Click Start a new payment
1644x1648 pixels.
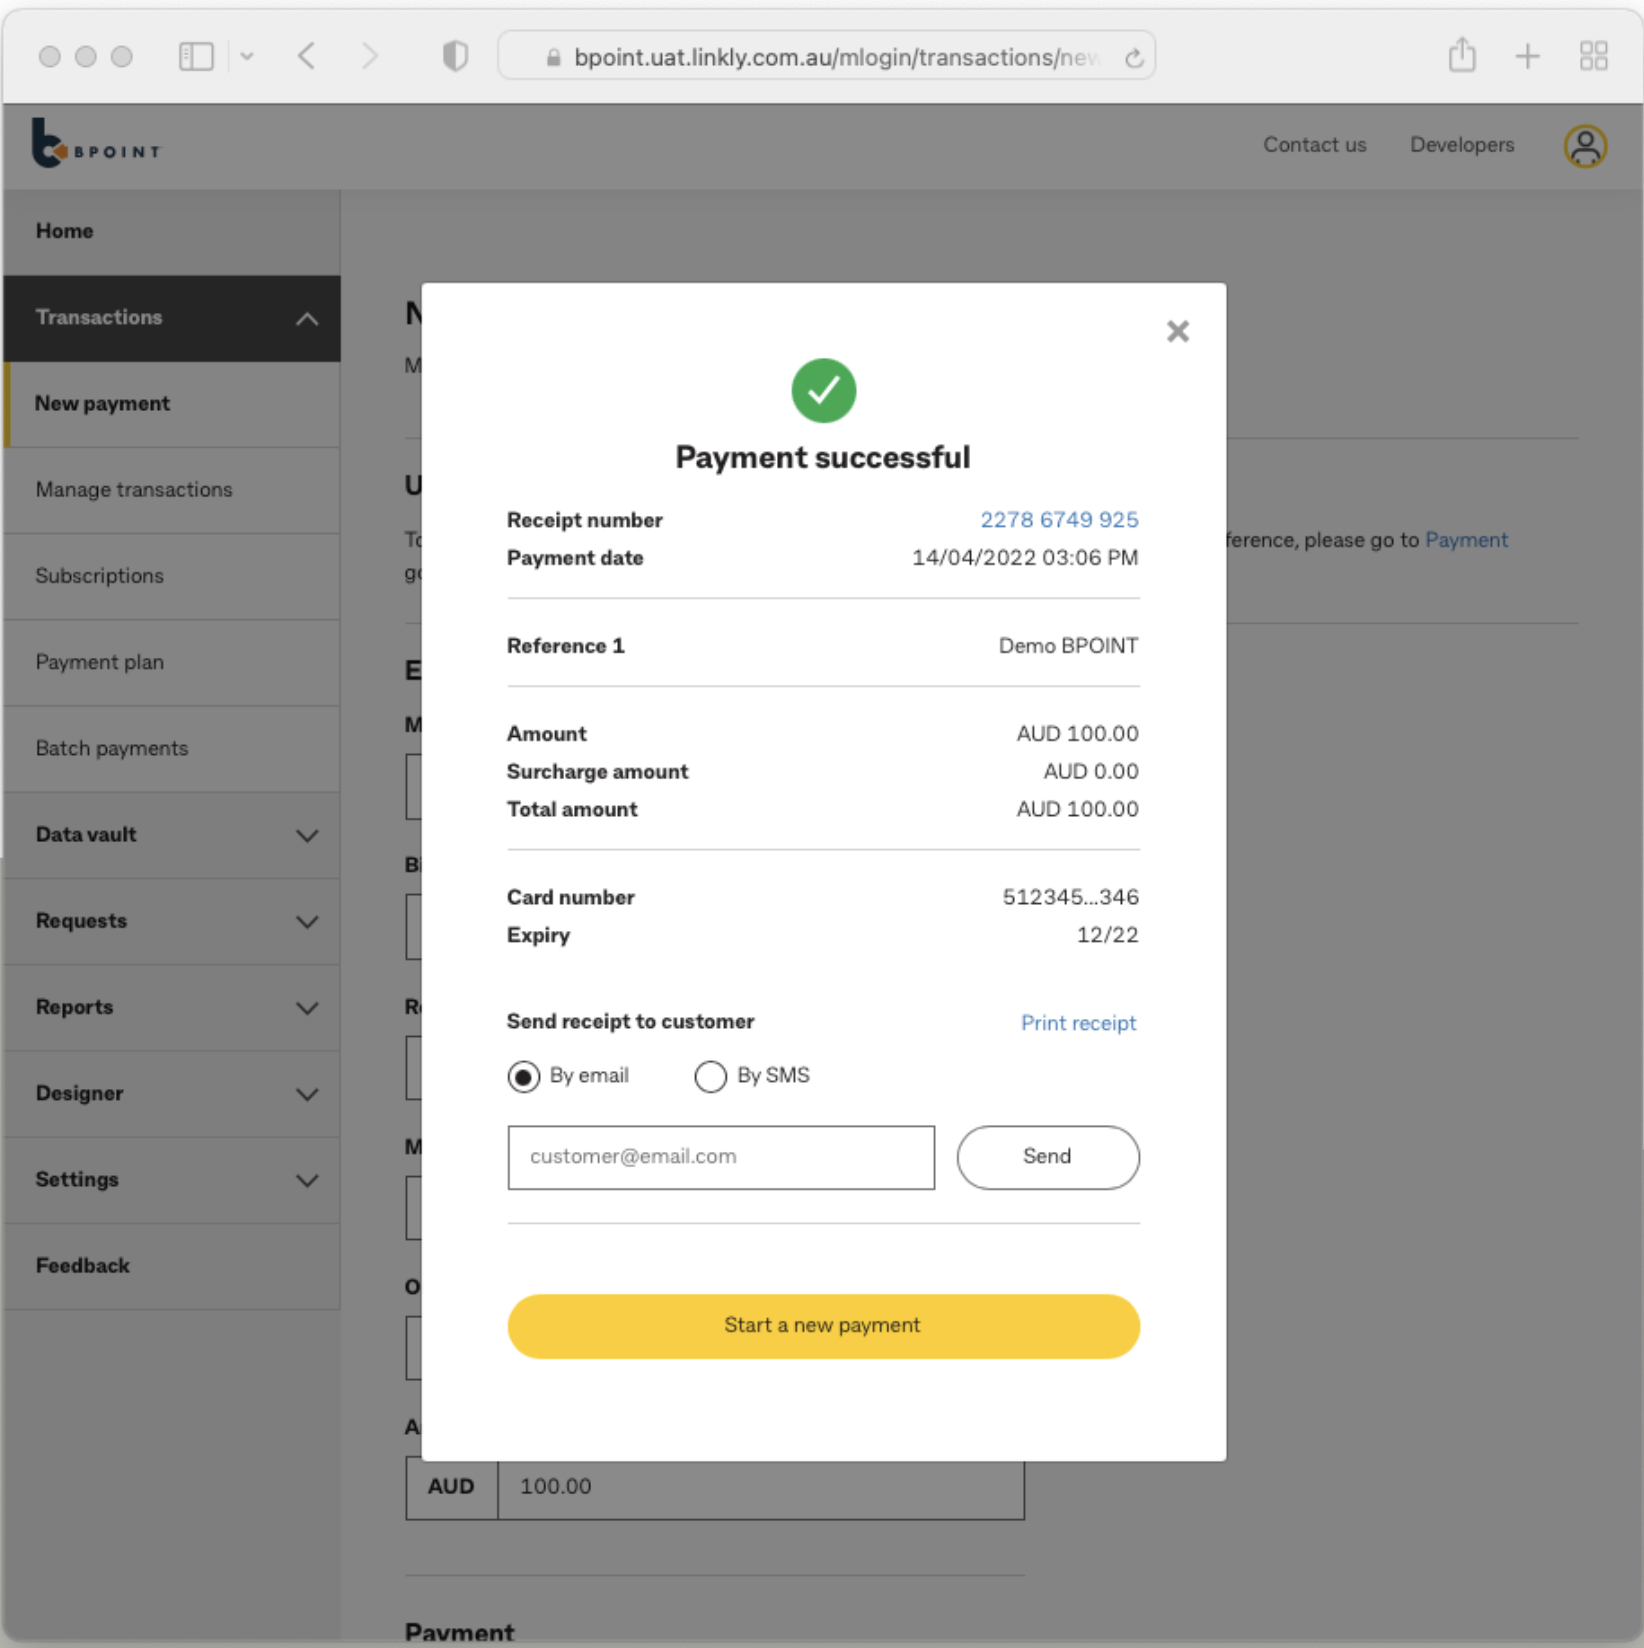click(822, 1325)
